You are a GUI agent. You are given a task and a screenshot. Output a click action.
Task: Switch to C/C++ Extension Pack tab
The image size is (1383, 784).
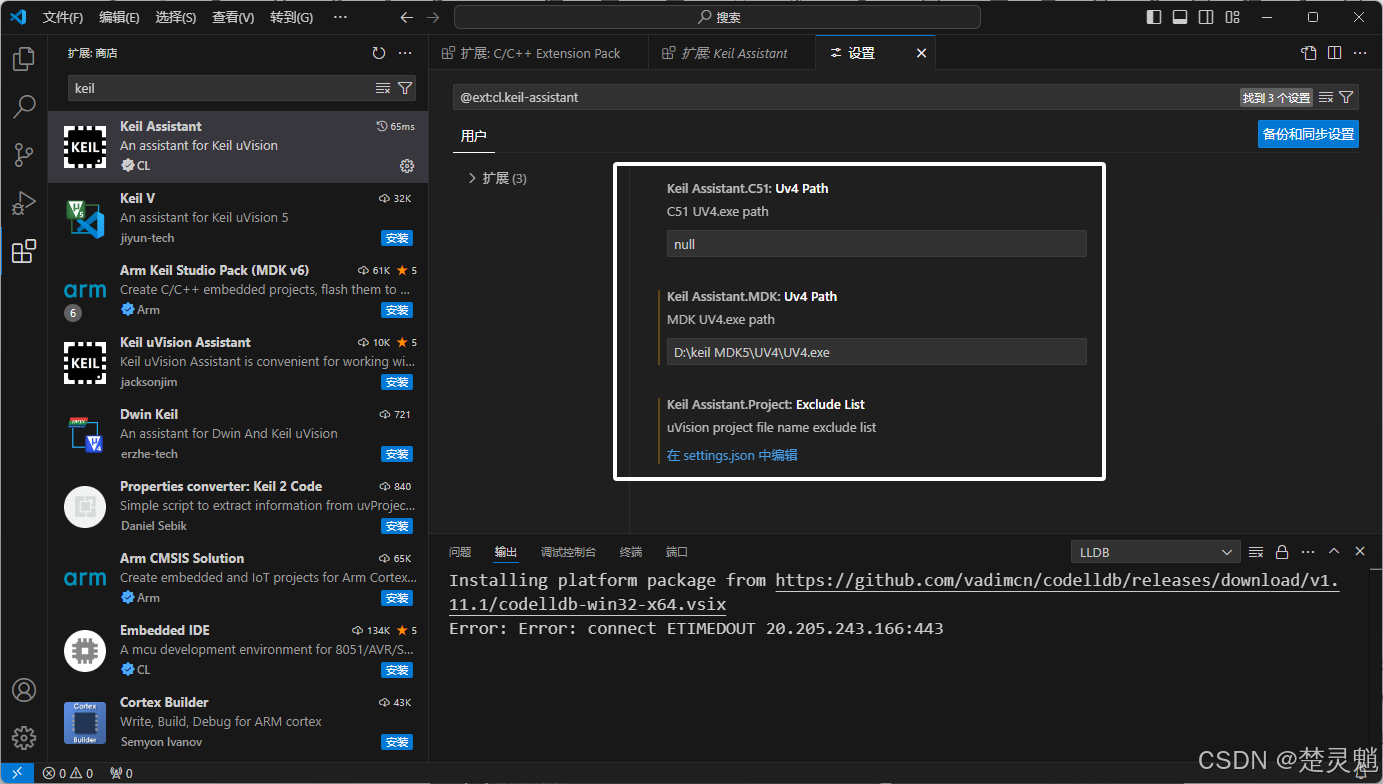click(x=539, y=53)
